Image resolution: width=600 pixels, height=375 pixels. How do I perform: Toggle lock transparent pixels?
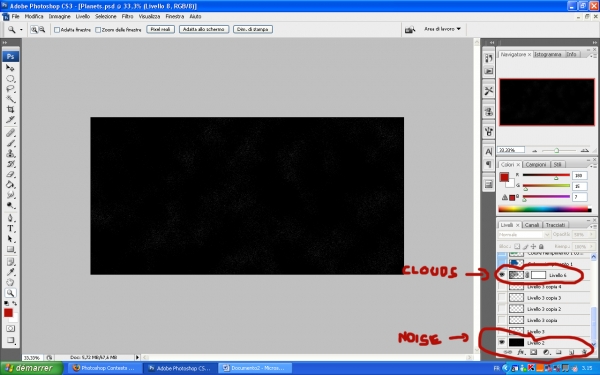[517, 246]
